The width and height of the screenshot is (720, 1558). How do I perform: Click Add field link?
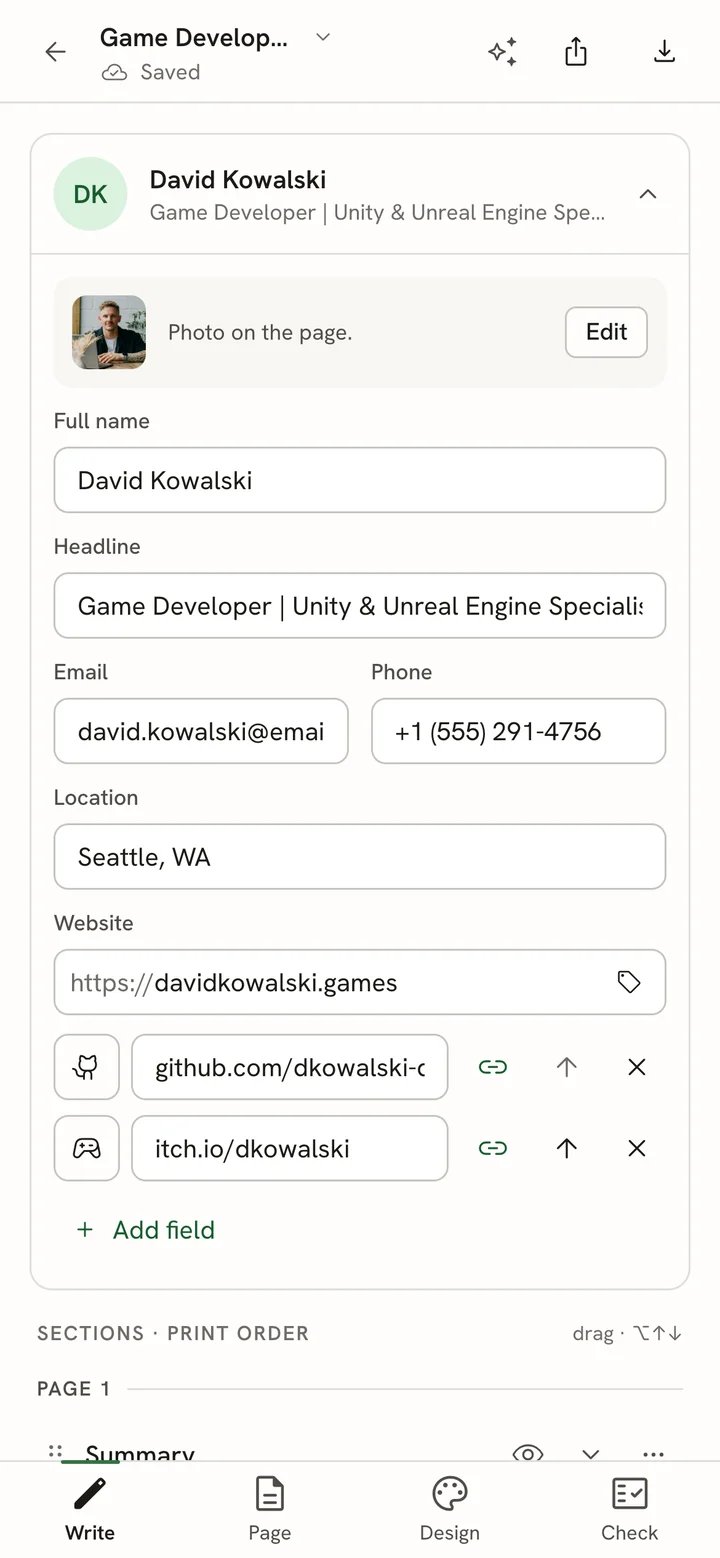pyautogui.click(x=146, y=1230)
